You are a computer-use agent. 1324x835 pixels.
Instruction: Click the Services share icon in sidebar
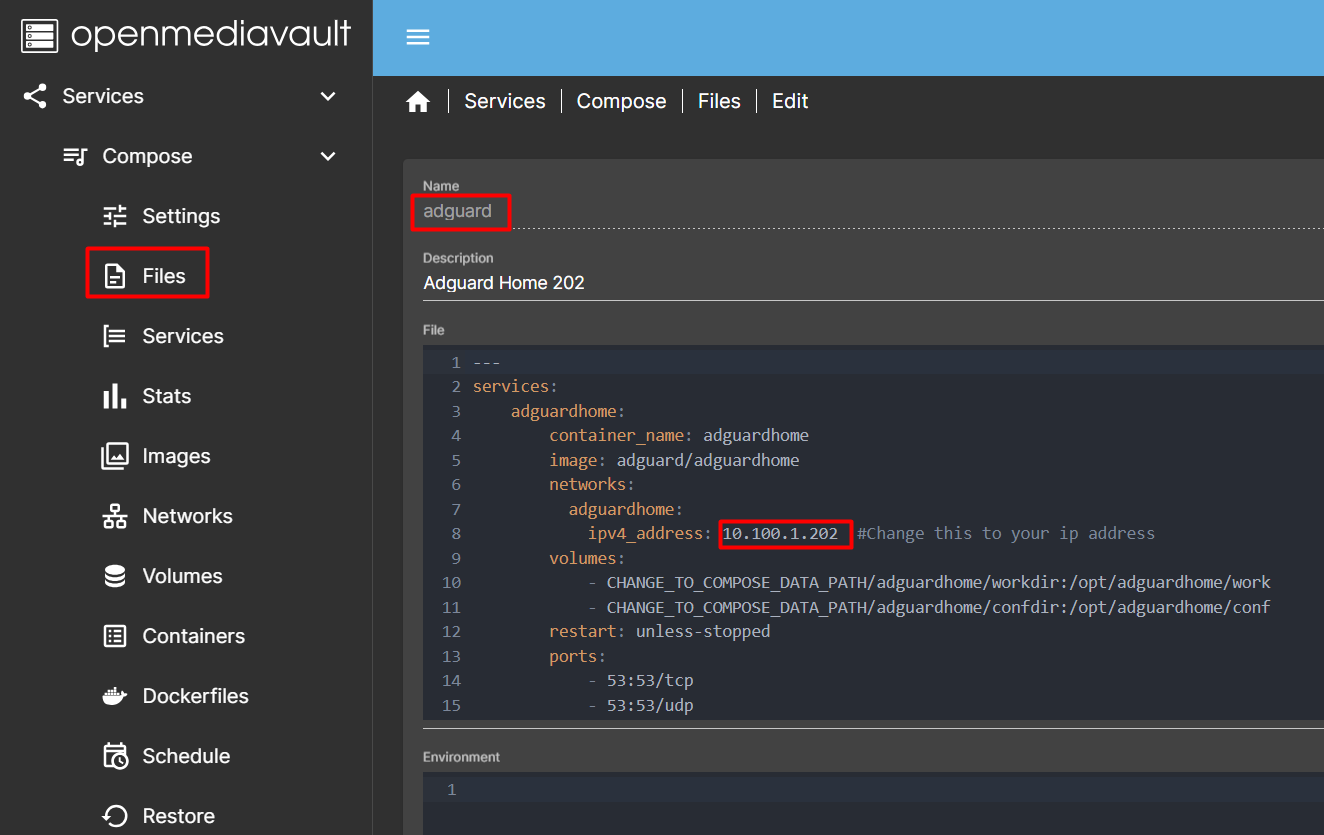[x=35, y=96]
